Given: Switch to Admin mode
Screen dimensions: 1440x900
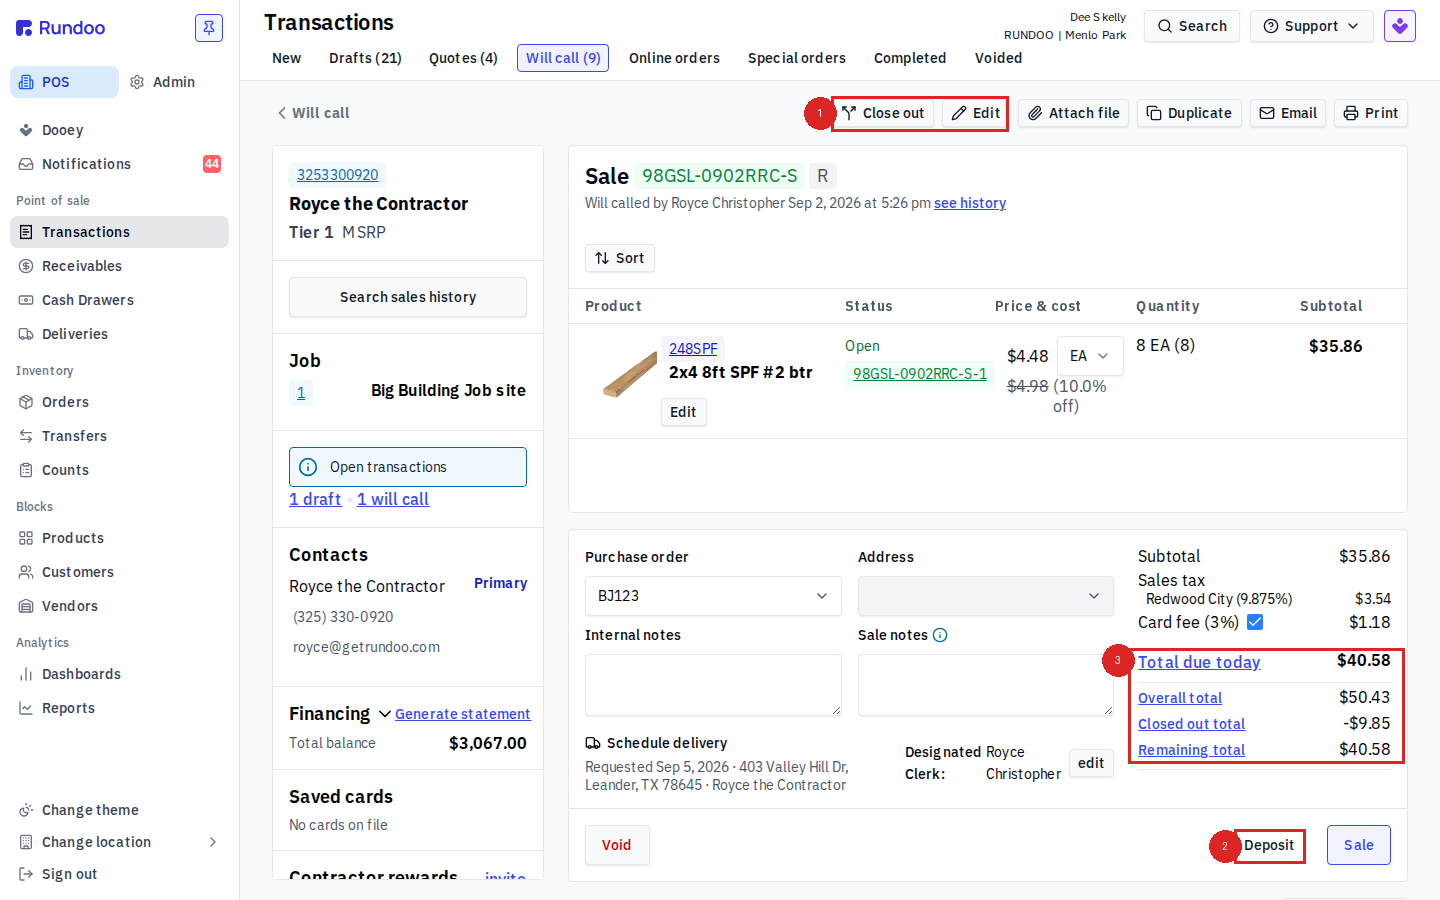Looking at the screenshot, I should pos(162,82).
